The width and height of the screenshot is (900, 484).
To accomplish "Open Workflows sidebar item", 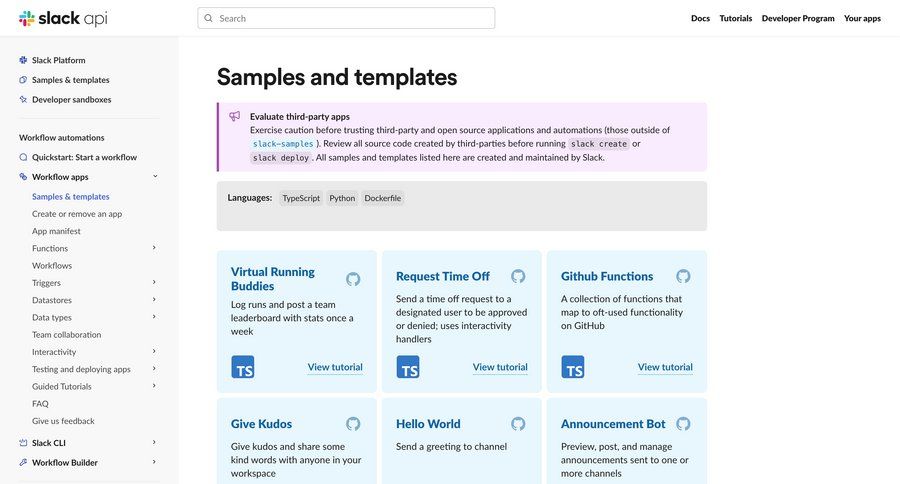I will [52, 265].
